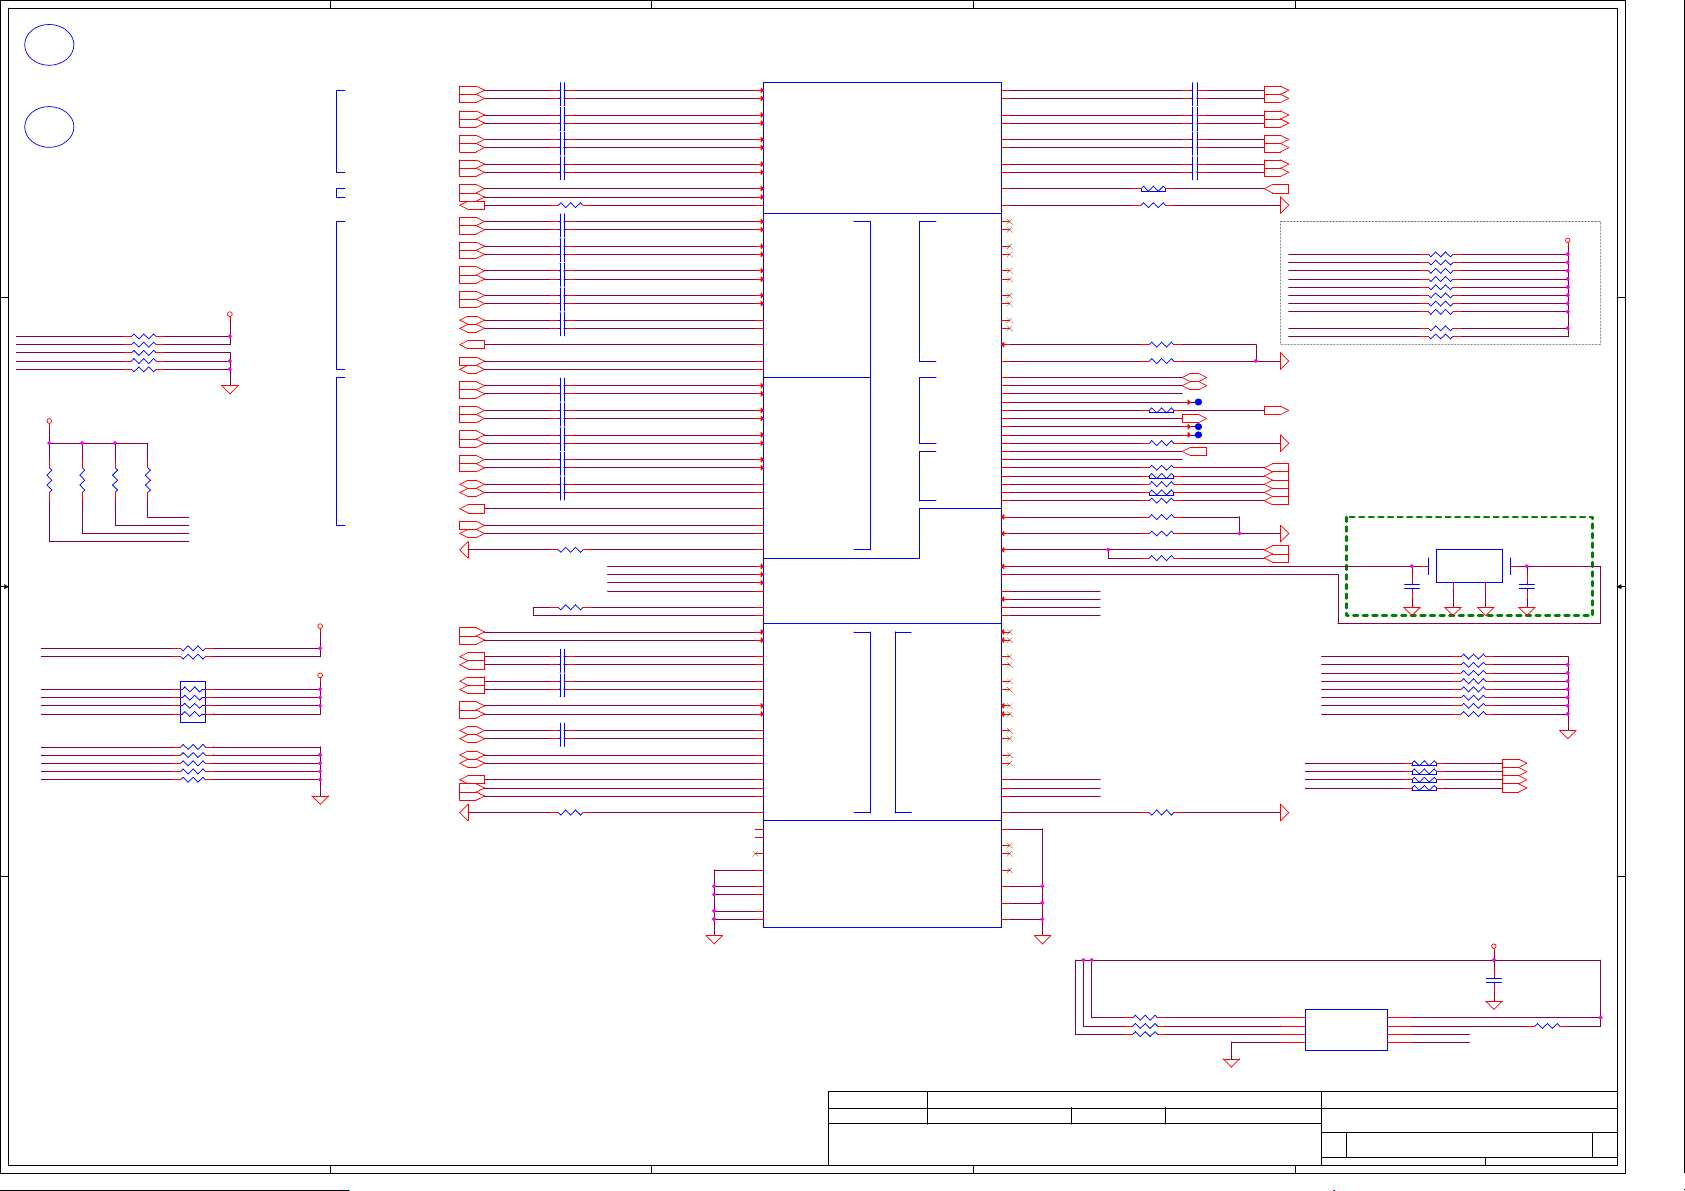Viewport: 1685px width, 1191px height.
Task: Click power circle above four vertical resistors
Action: (49, 421)
